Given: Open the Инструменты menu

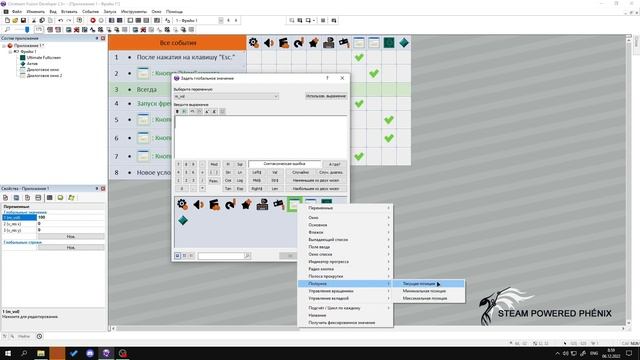Looking at the screenshot, I should click(133, 11).
